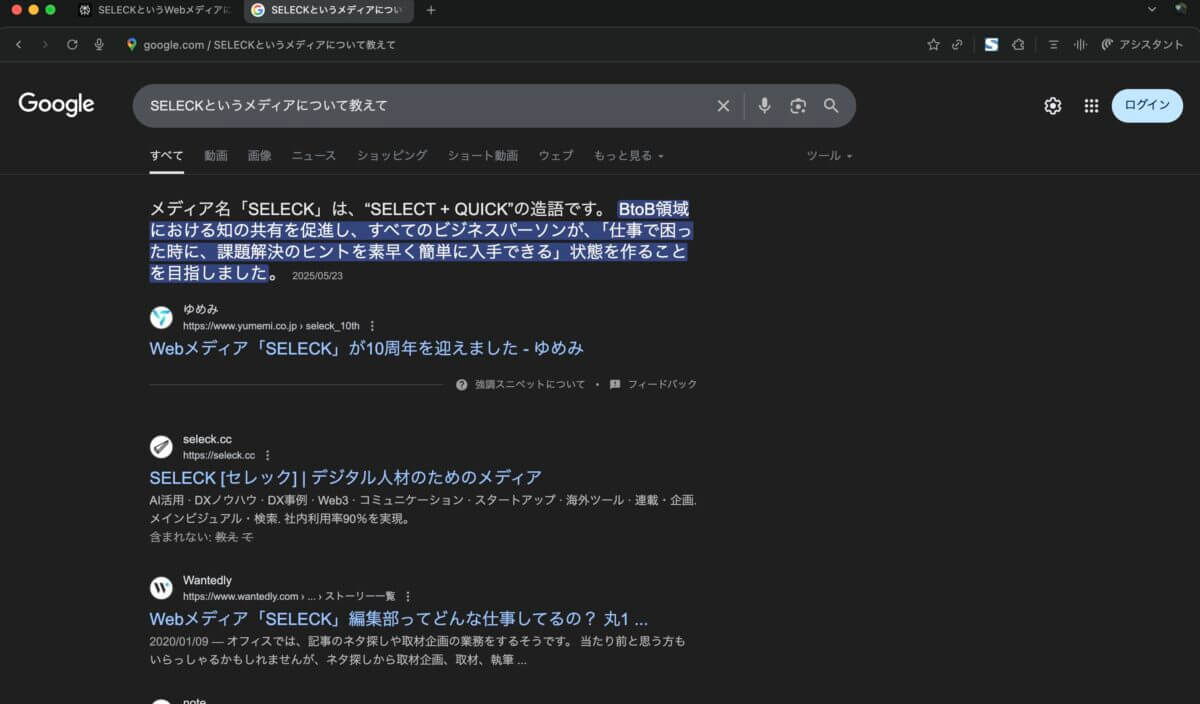Open Google quick settings gear
This screenshot has width=1200, height=704.
[1053, 105]
